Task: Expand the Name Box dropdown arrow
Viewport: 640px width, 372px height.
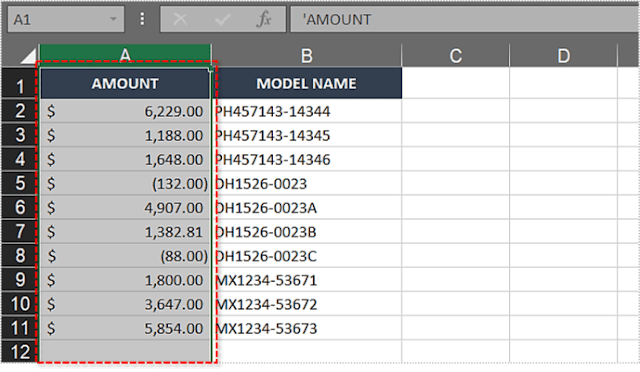Action: click(113, 19)
